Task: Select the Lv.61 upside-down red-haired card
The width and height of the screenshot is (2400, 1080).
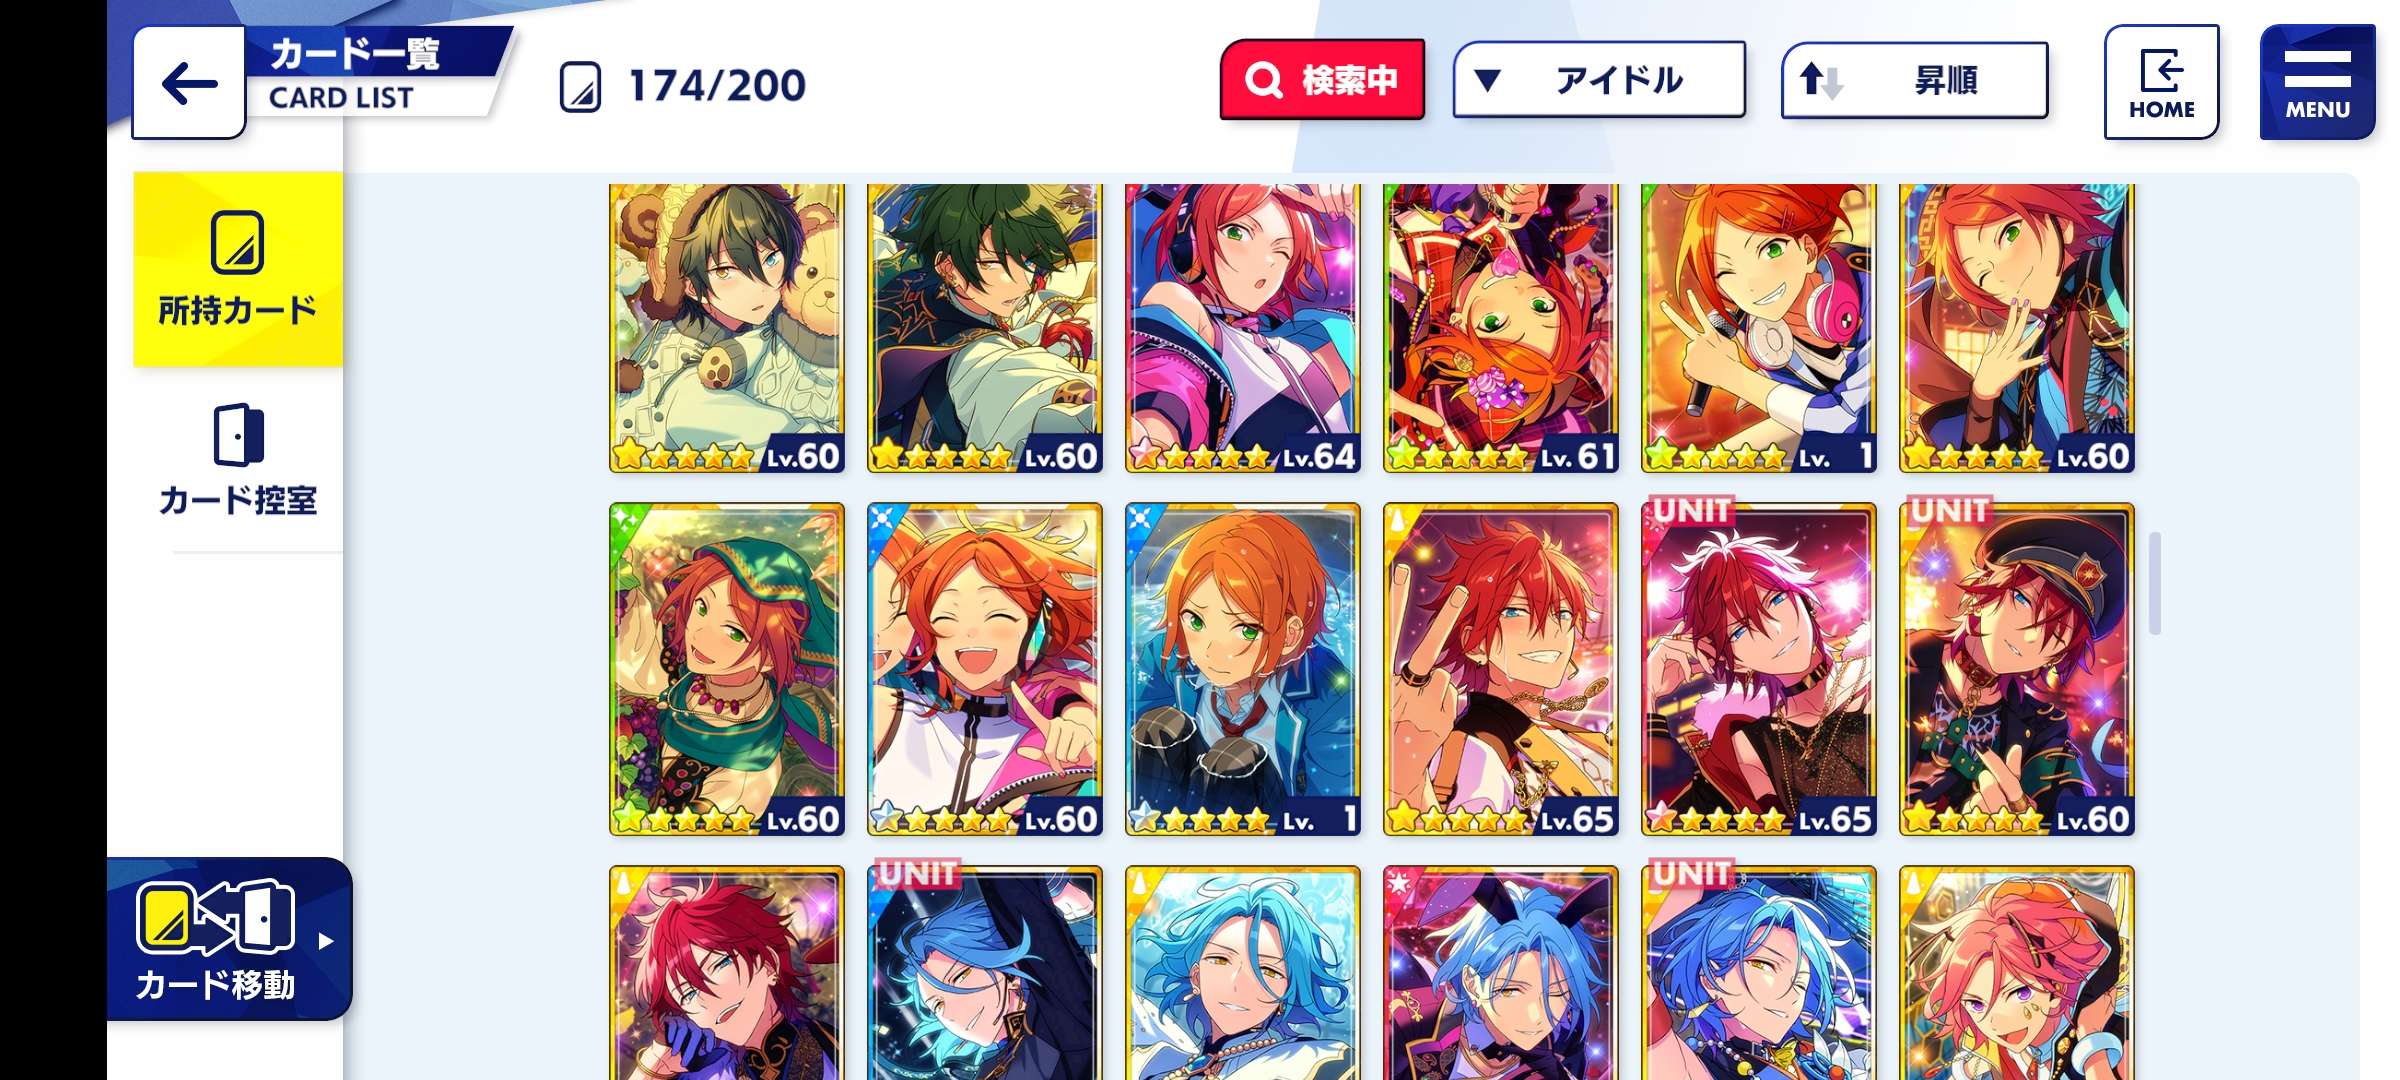Action: (x=1501, y=328)
